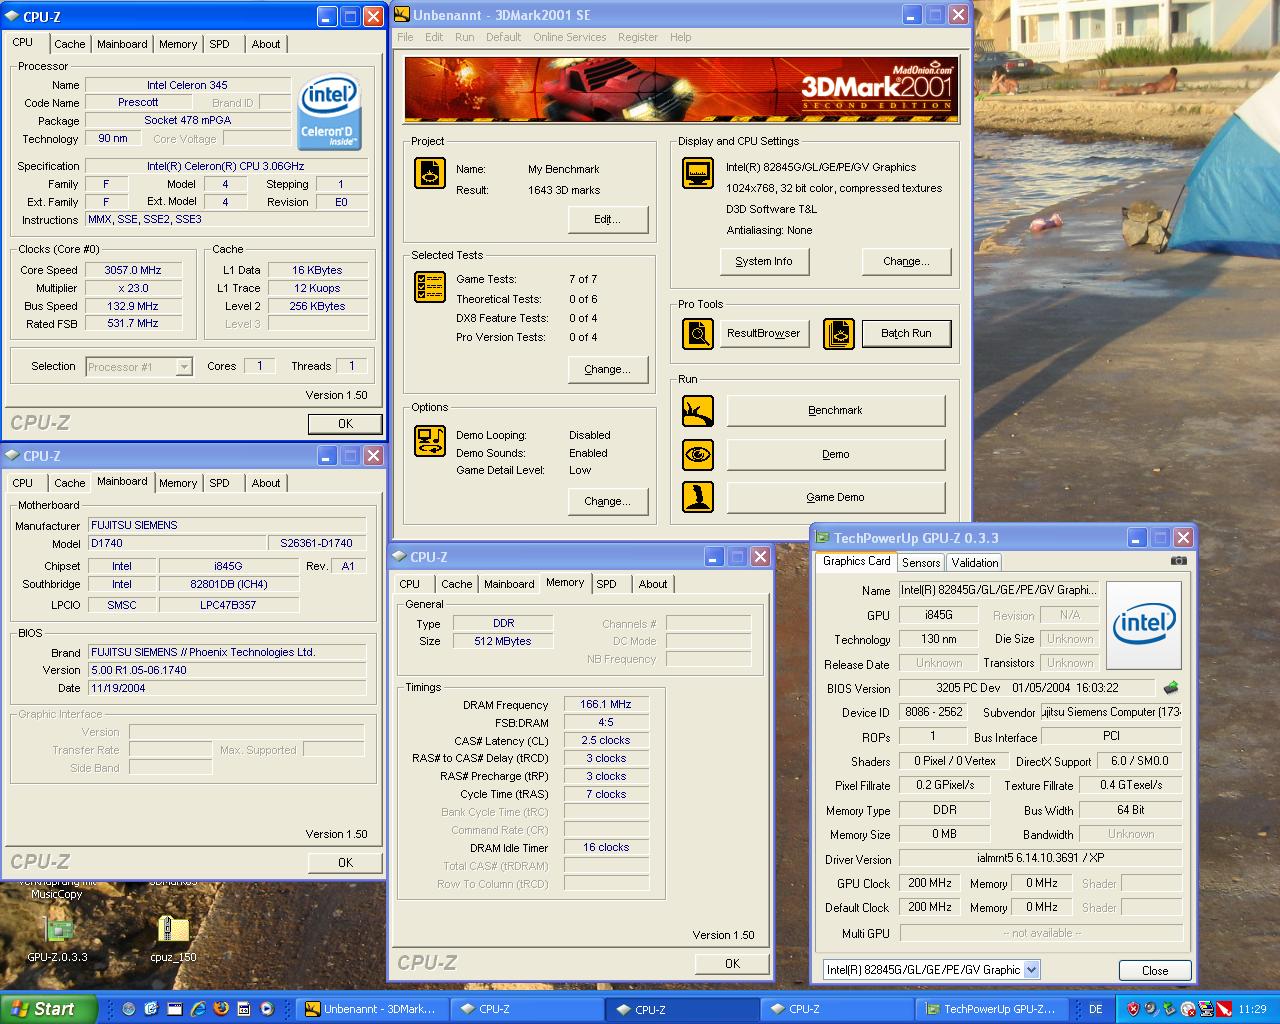Open the Edit menu in 3DMark2001
The height and width of the screenshot is (1024, 1280).
[434, 37]
